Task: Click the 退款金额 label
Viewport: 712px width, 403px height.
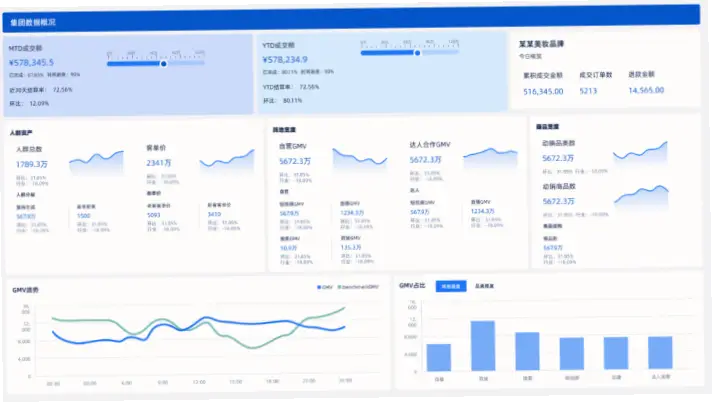Action: pyautogui.click(x=641, y=74)
